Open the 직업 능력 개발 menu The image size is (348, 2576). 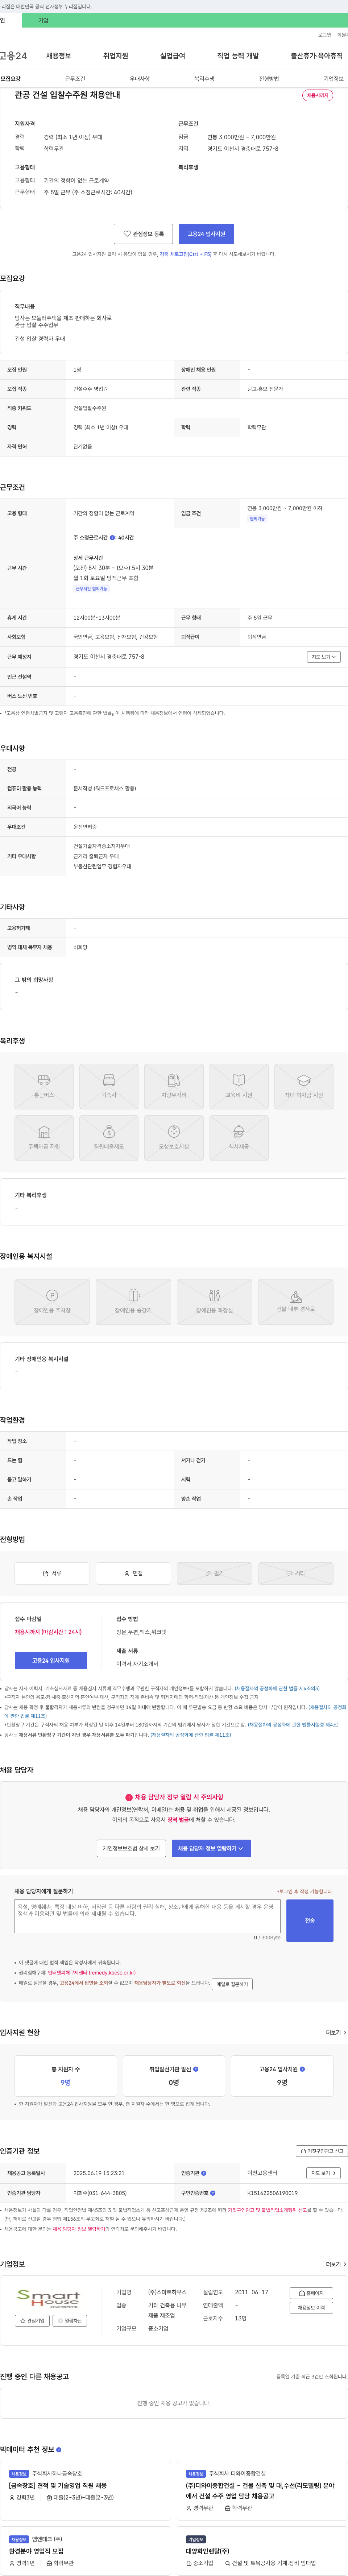[238, 56]
